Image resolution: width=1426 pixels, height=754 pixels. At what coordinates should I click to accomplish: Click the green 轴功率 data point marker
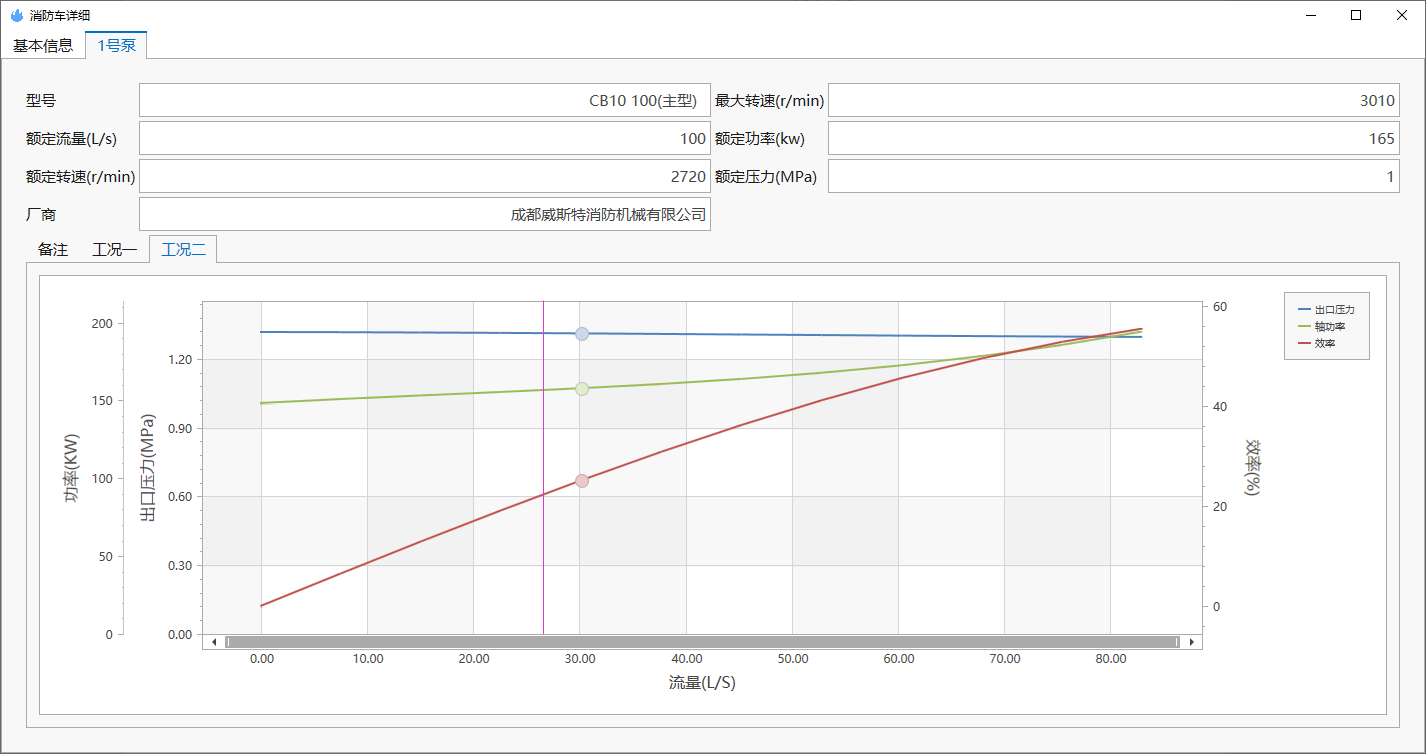click(x=582, y=389)
